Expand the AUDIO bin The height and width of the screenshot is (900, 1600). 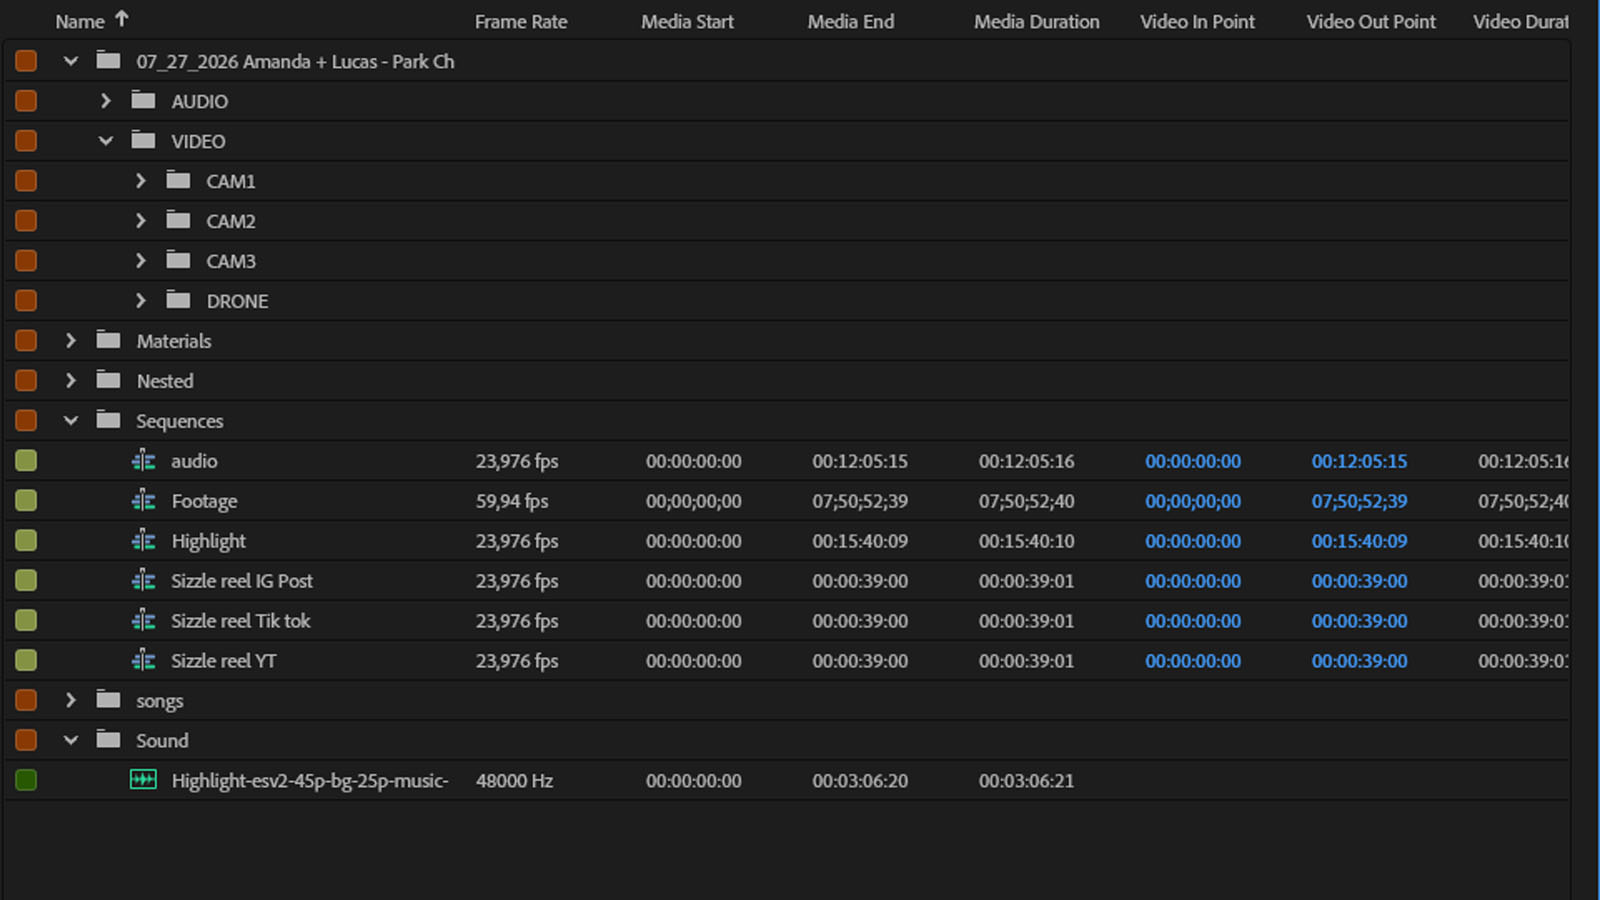(x=105, y=101)
